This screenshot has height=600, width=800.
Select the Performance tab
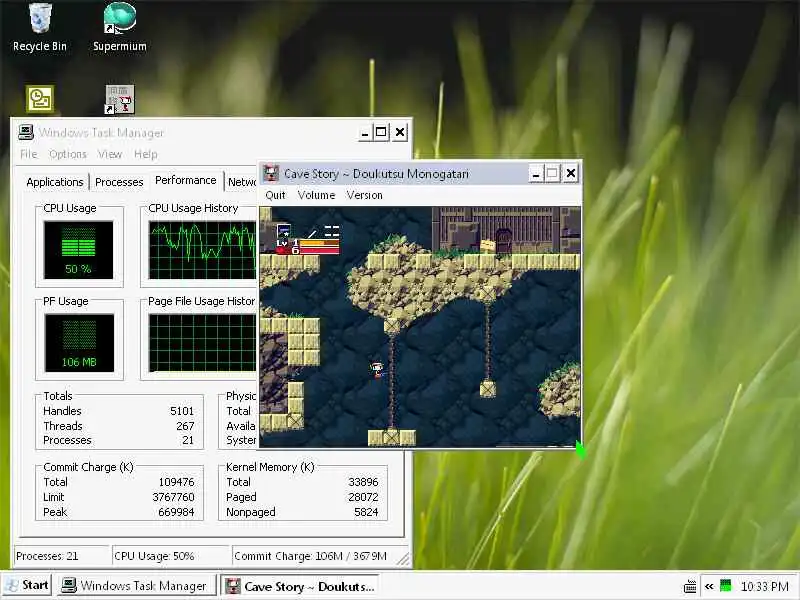[186, 181]
